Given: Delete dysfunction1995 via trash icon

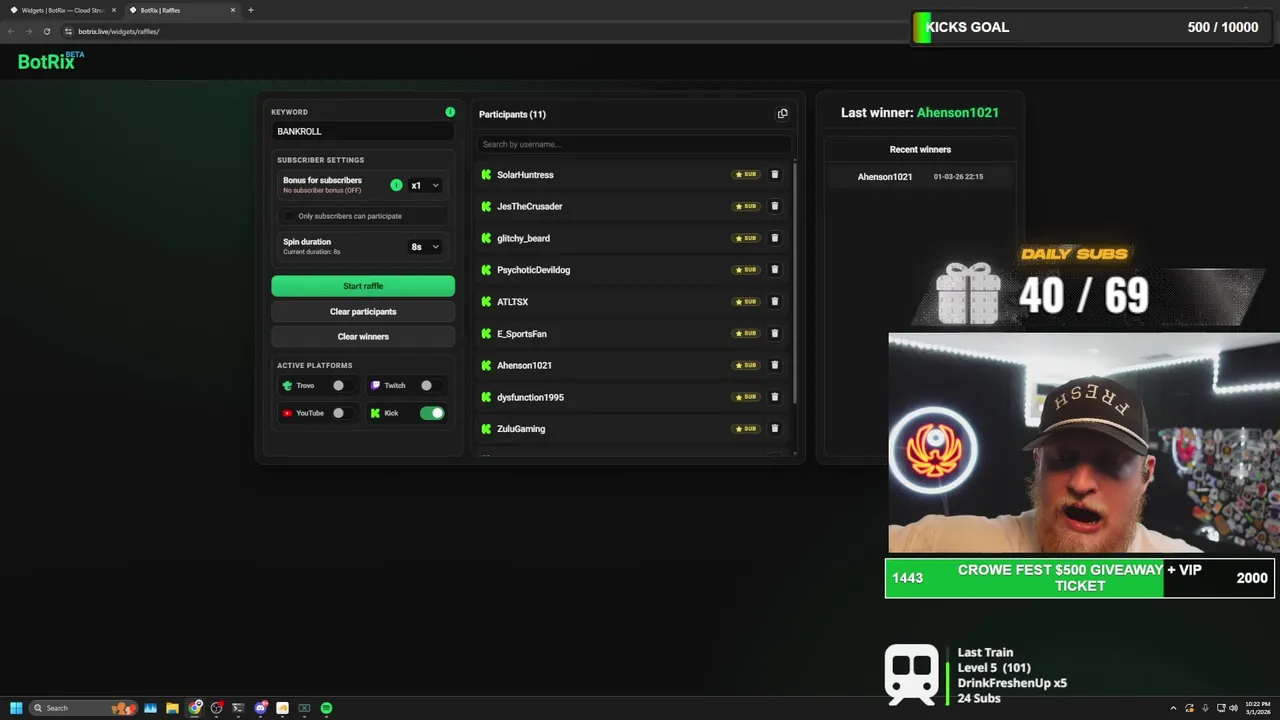Looking at the screenshot, I should tap(774, 397).
